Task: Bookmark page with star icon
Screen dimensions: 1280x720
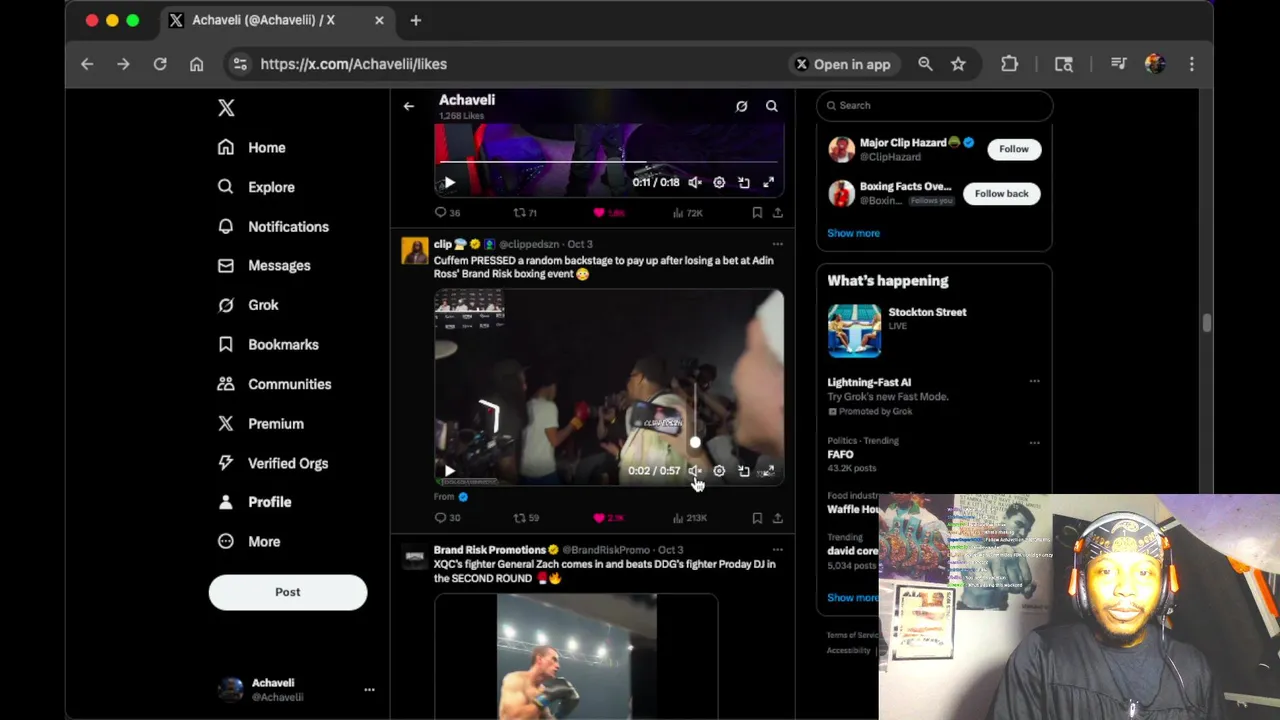Action: [958, 64]
